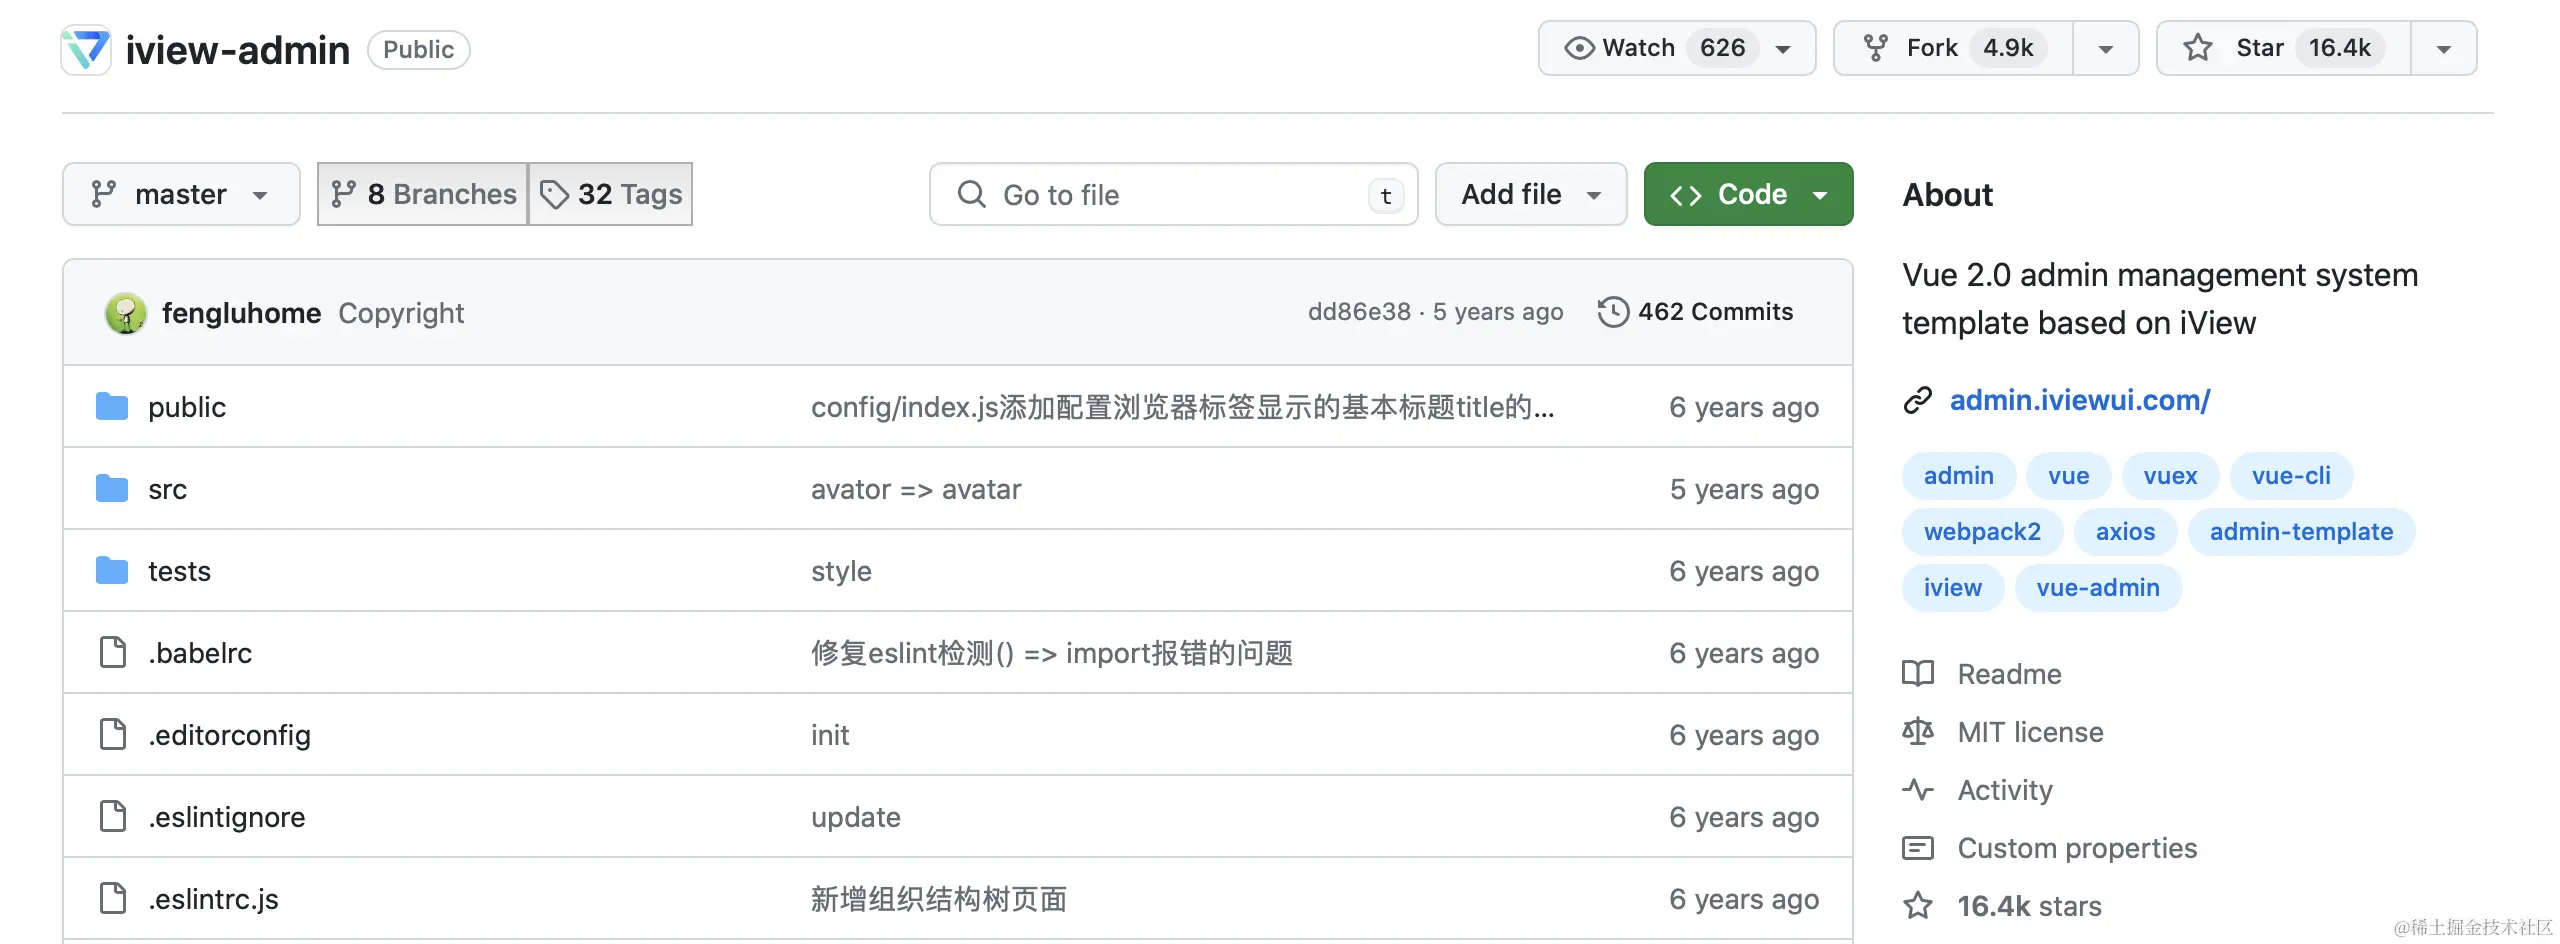Click the Activity pulse icon

pos(1918,790)
